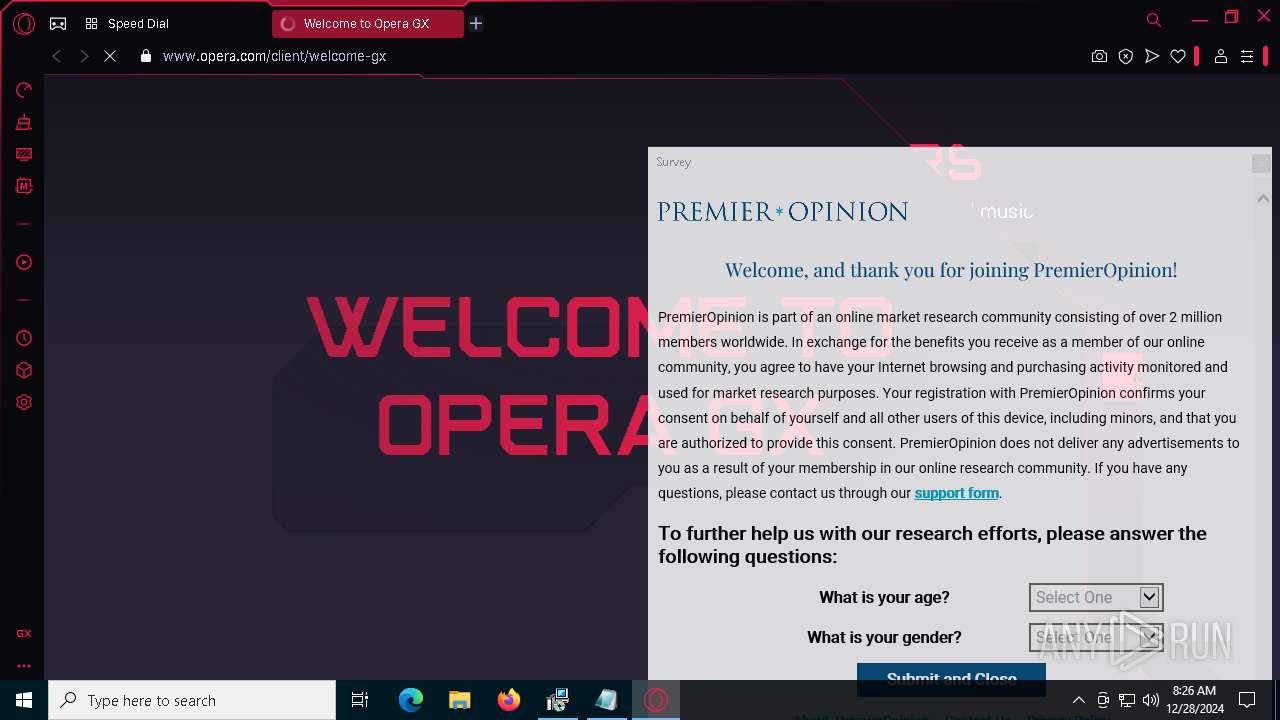Click the taskbar search box

pyautogui.click(x=192, y=700)
